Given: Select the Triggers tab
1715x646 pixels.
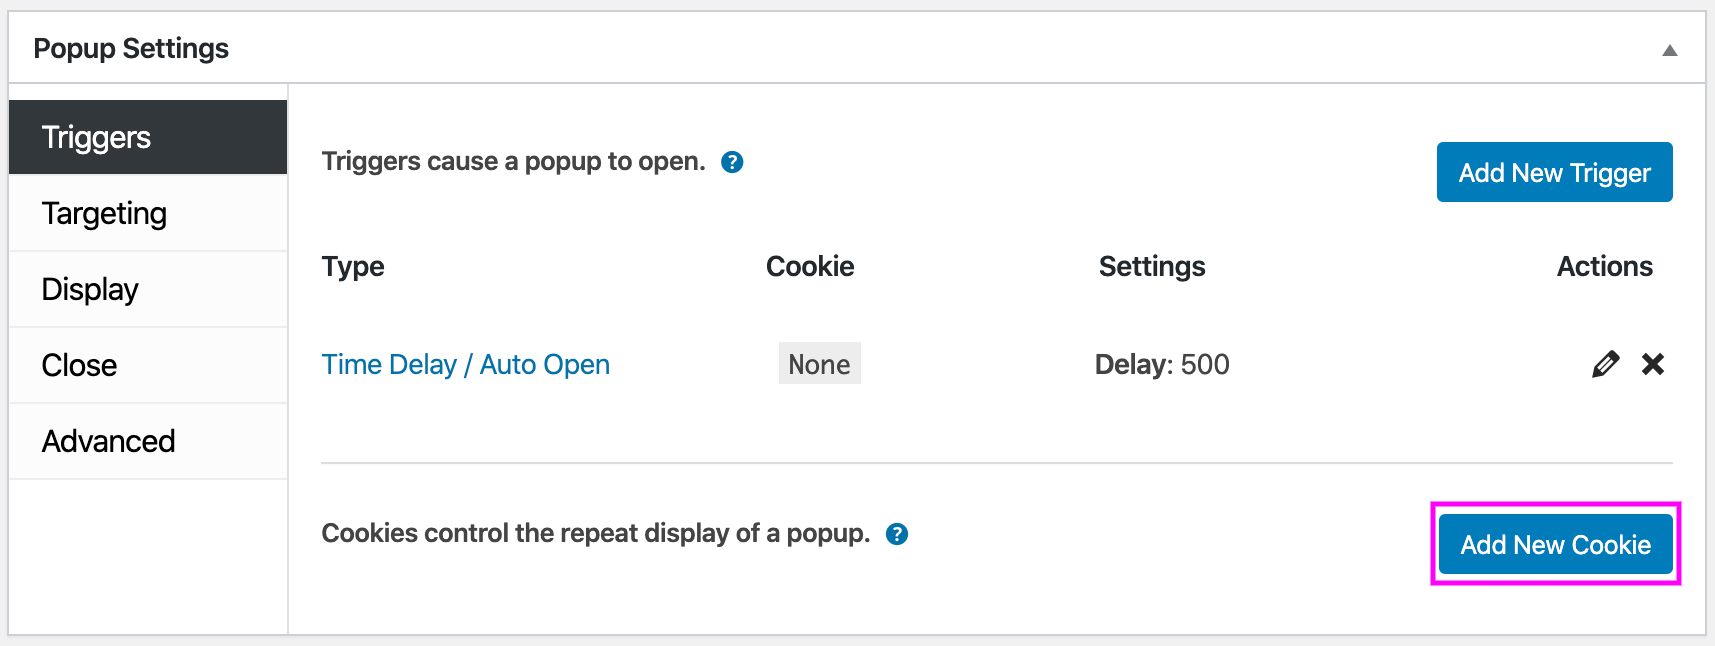Looking at the screenshot, I should click(148, 137).
